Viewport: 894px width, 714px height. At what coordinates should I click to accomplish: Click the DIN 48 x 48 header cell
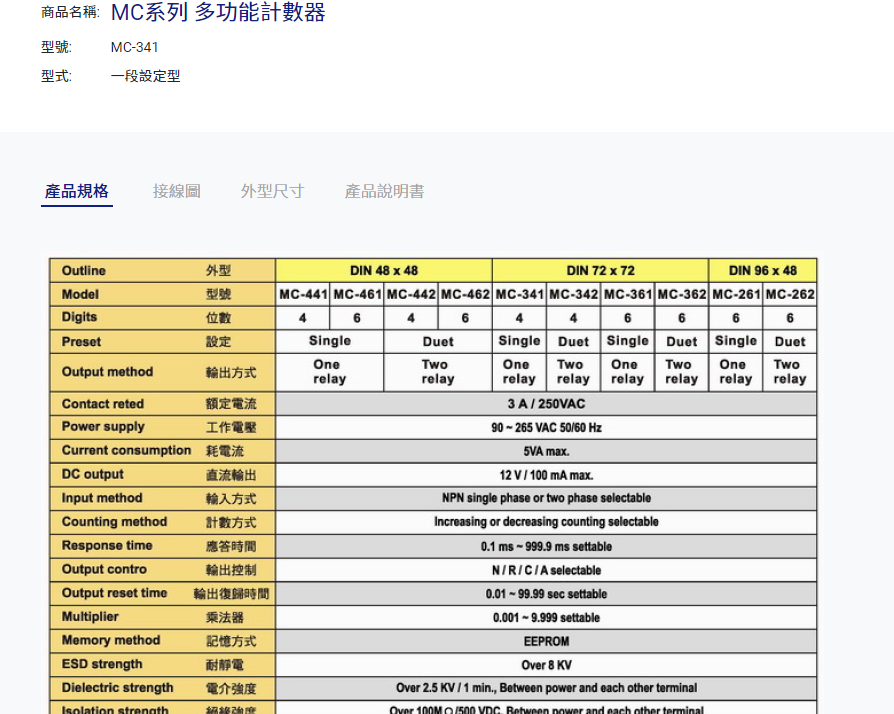click(x=384, y=271)
